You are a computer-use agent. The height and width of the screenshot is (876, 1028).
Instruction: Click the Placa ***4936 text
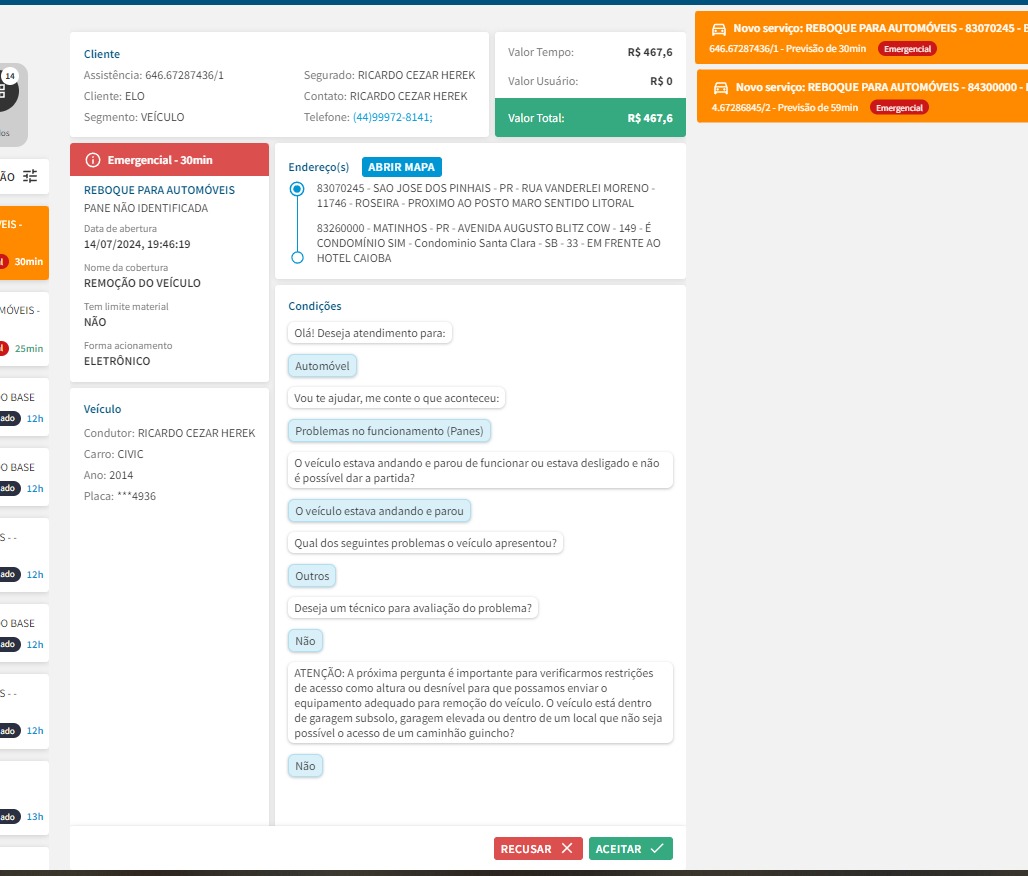[120, 496]
